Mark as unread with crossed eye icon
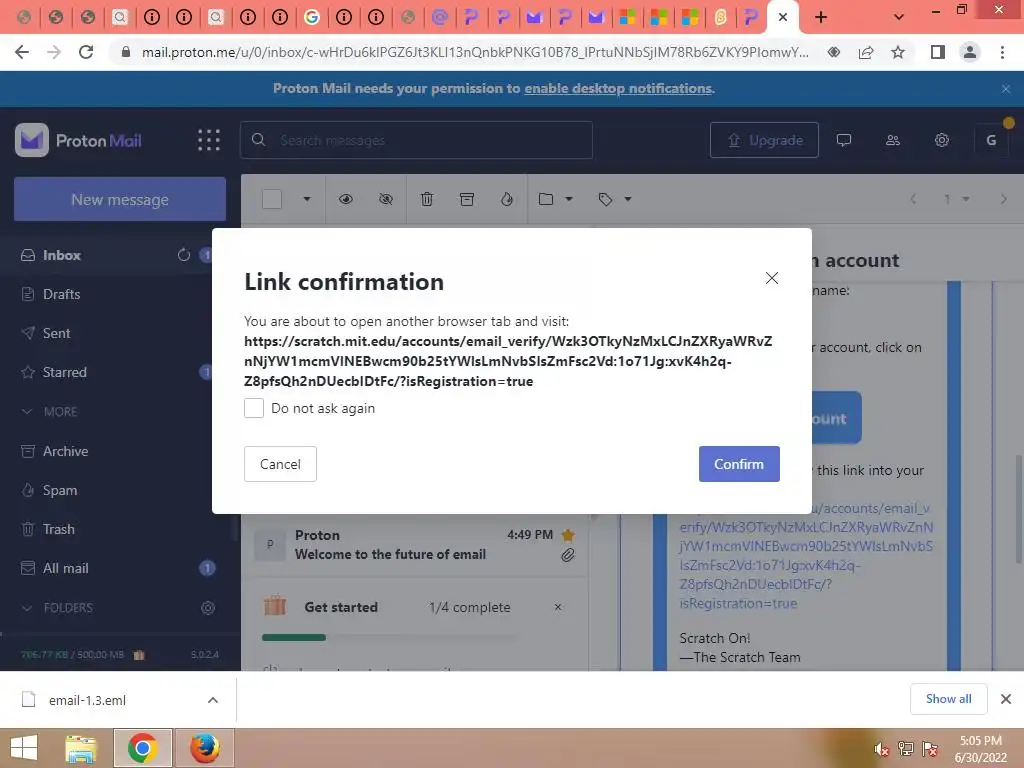 [x=386, y=199]
